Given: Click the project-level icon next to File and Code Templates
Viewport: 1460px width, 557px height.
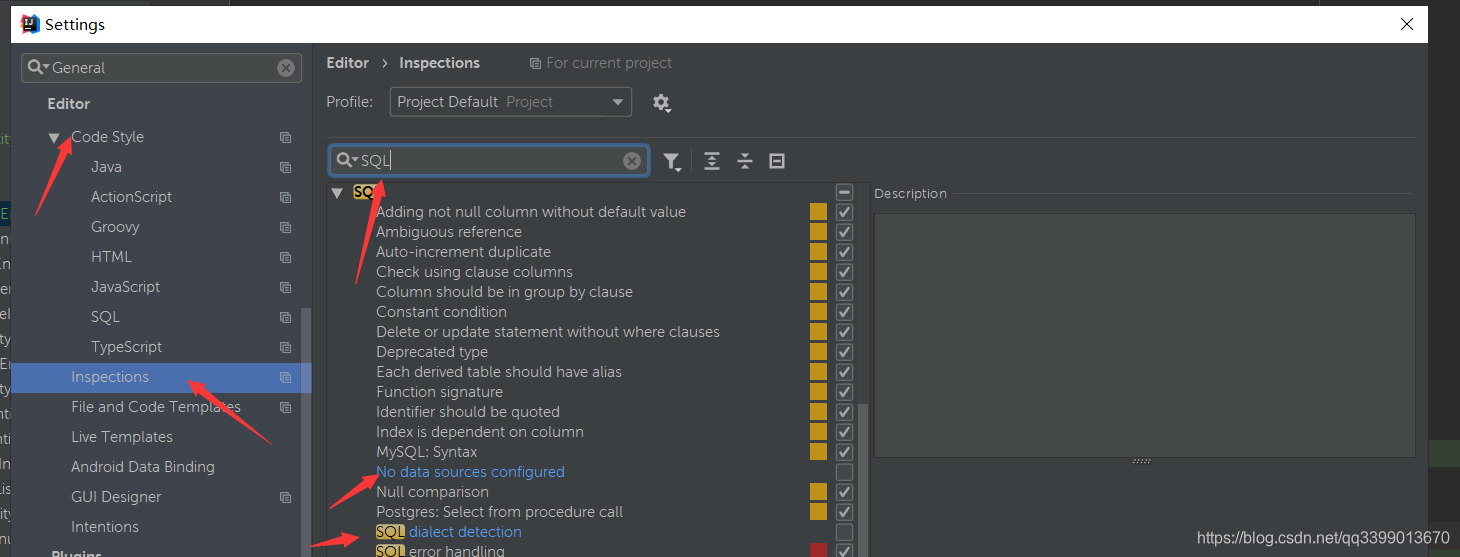Looking at the screenshot, I should tap(286, 407).
